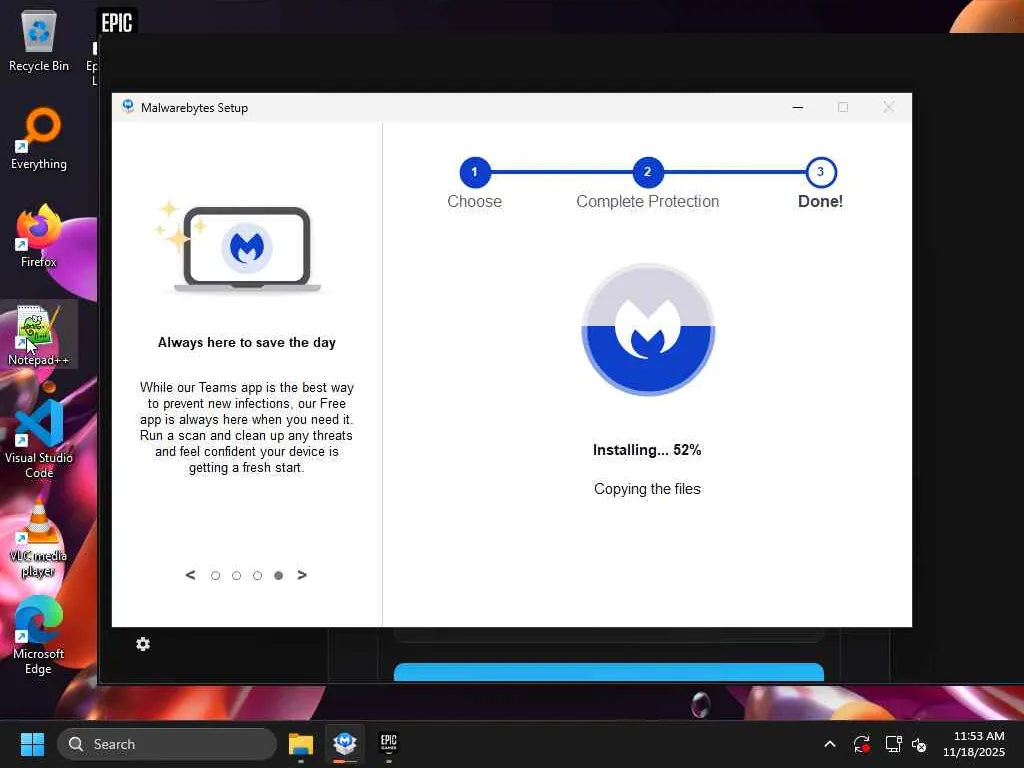Select the fourth filled carousel dot
1024x768 pixels.
pyautogui.click(x=279, y=575)
